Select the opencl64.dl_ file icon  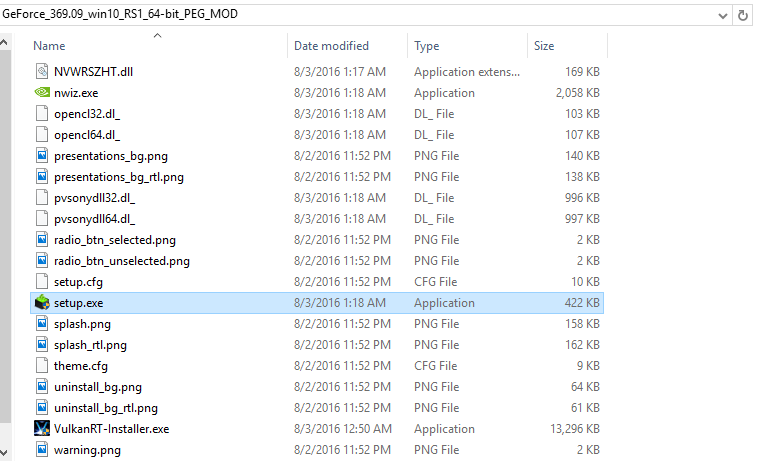(x=42, y=135)
